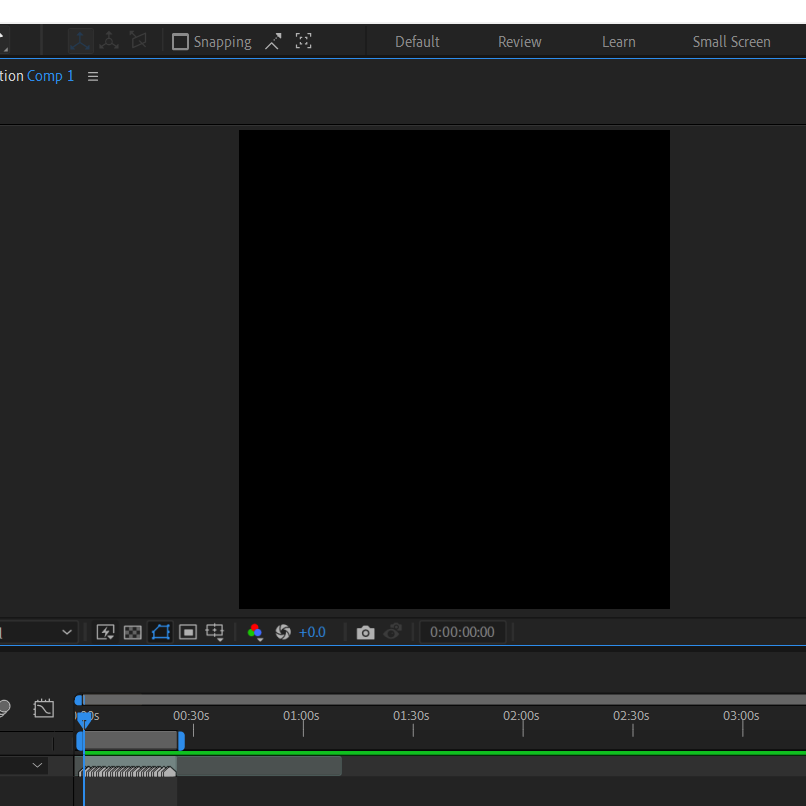Screen dimensions: 806x806
Task: Switch to the Small Screen workspace
Action: (x=731, y=42)
